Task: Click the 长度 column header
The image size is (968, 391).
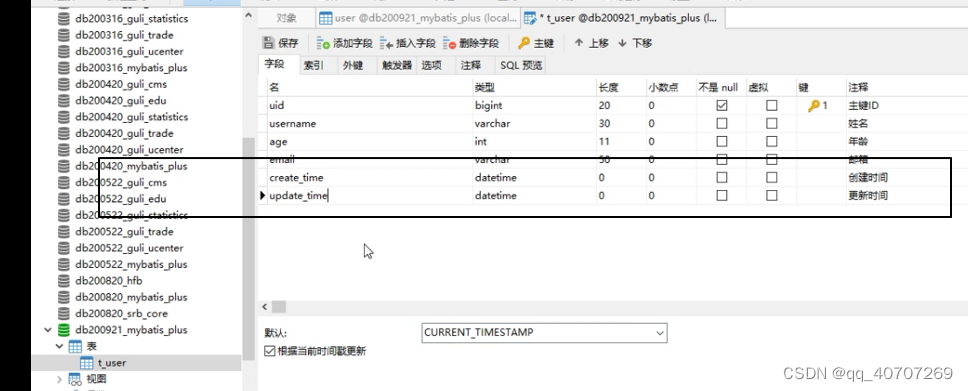Action: [620, 88]
